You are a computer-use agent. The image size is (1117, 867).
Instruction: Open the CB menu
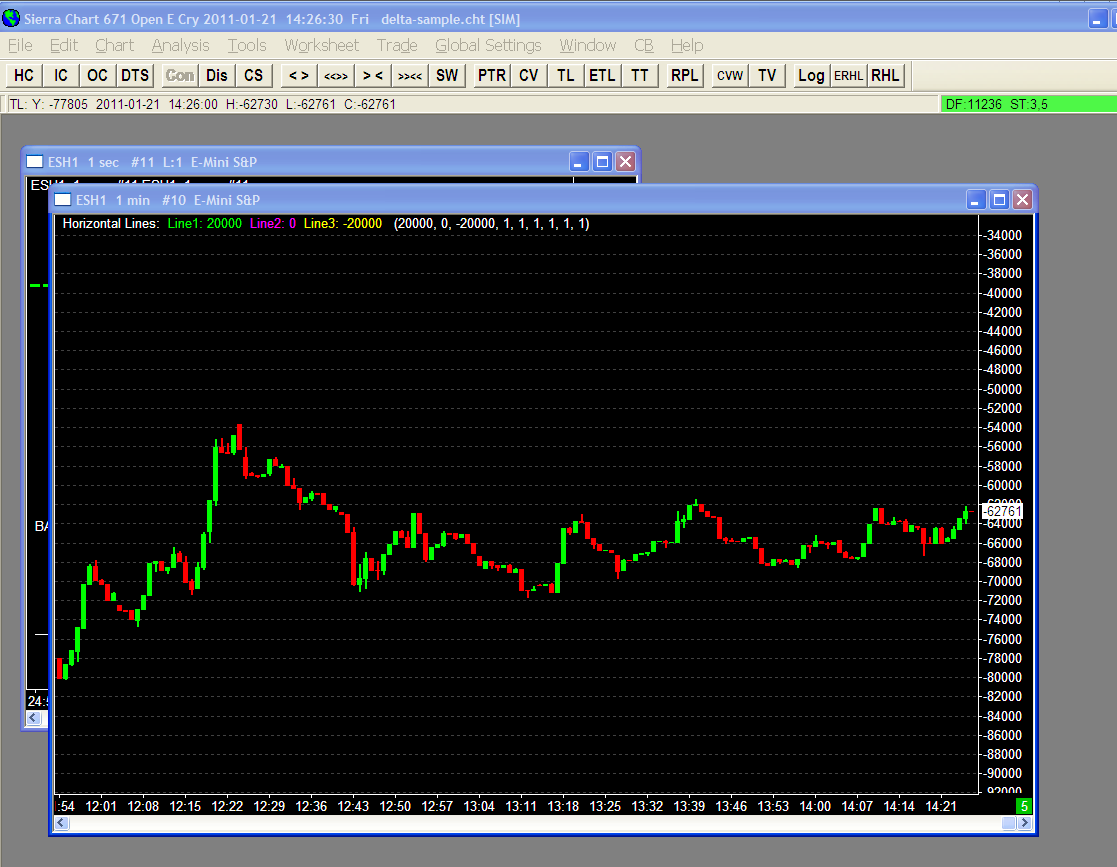[643, 46]
